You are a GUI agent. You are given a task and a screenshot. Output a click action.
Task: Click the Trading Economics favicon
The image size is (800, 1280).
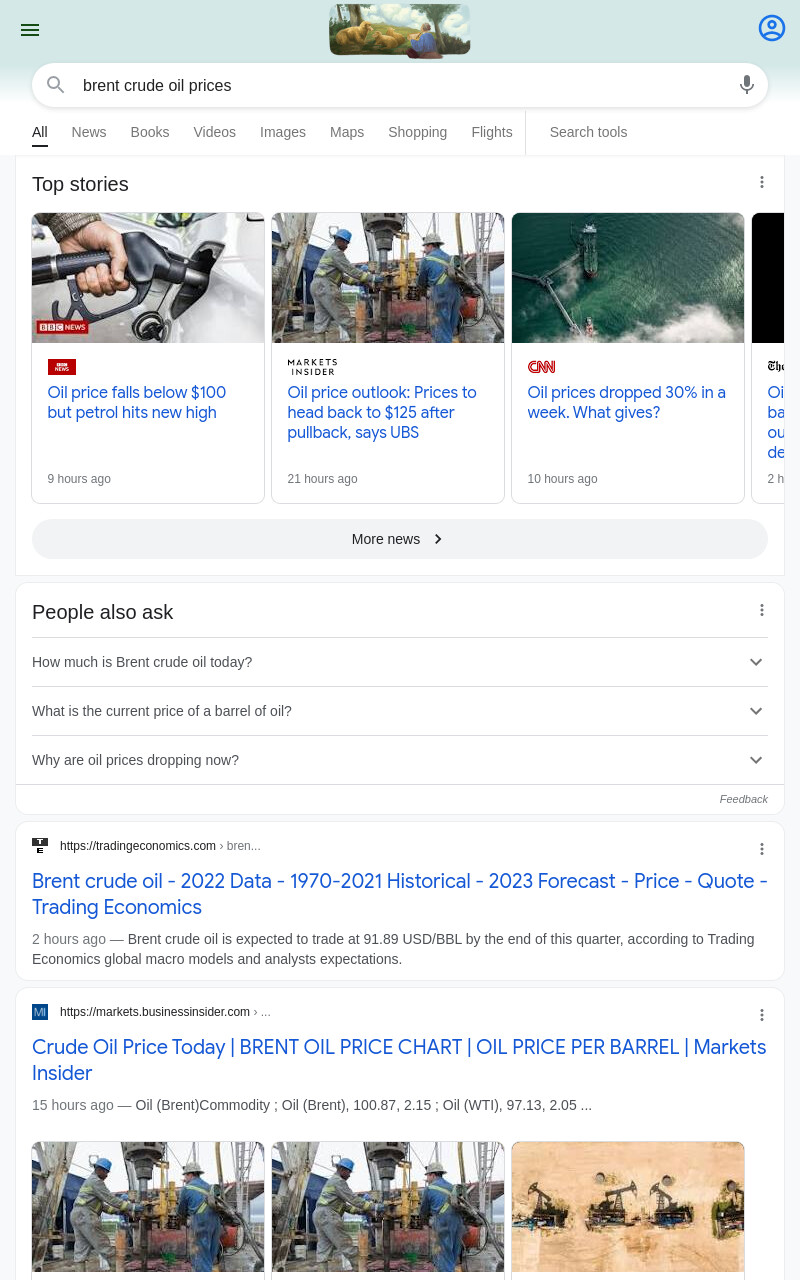40,846
